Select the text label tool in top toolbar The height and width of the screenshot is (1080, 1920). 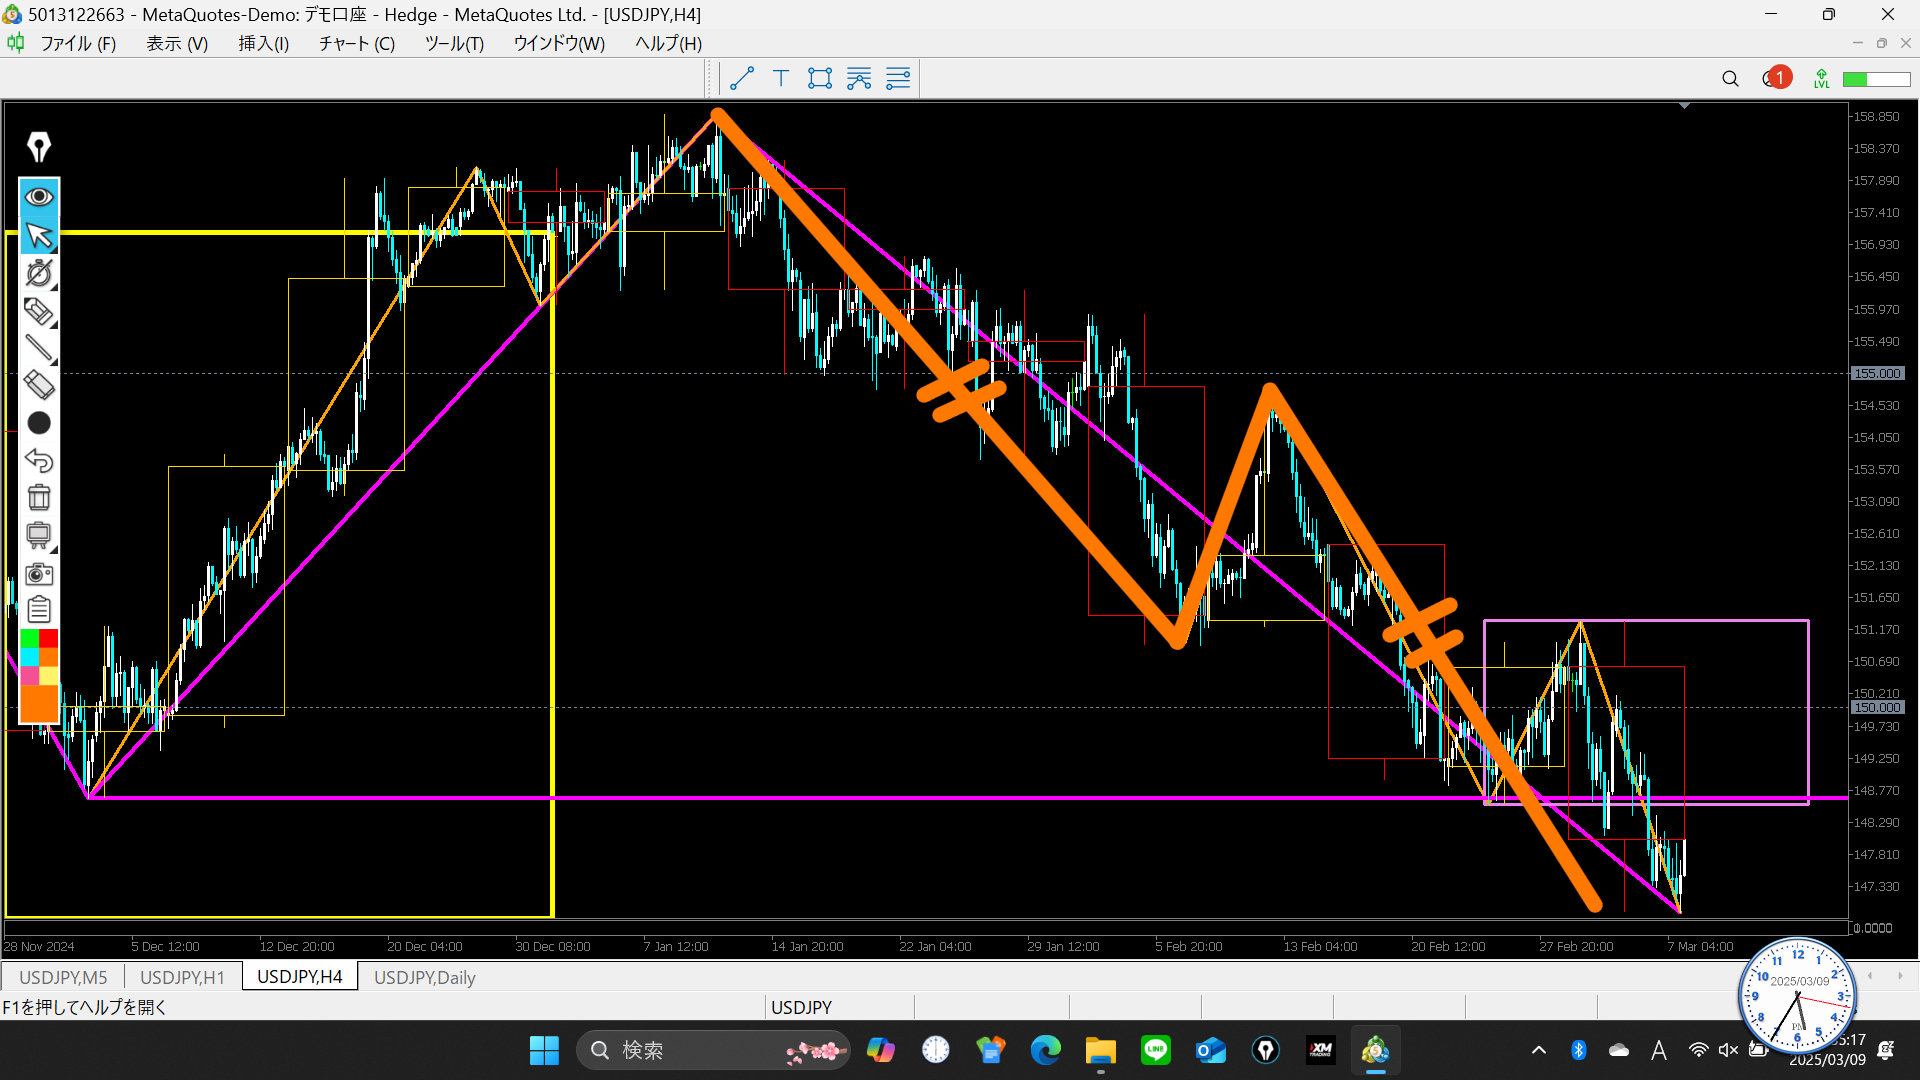[781, 78]
